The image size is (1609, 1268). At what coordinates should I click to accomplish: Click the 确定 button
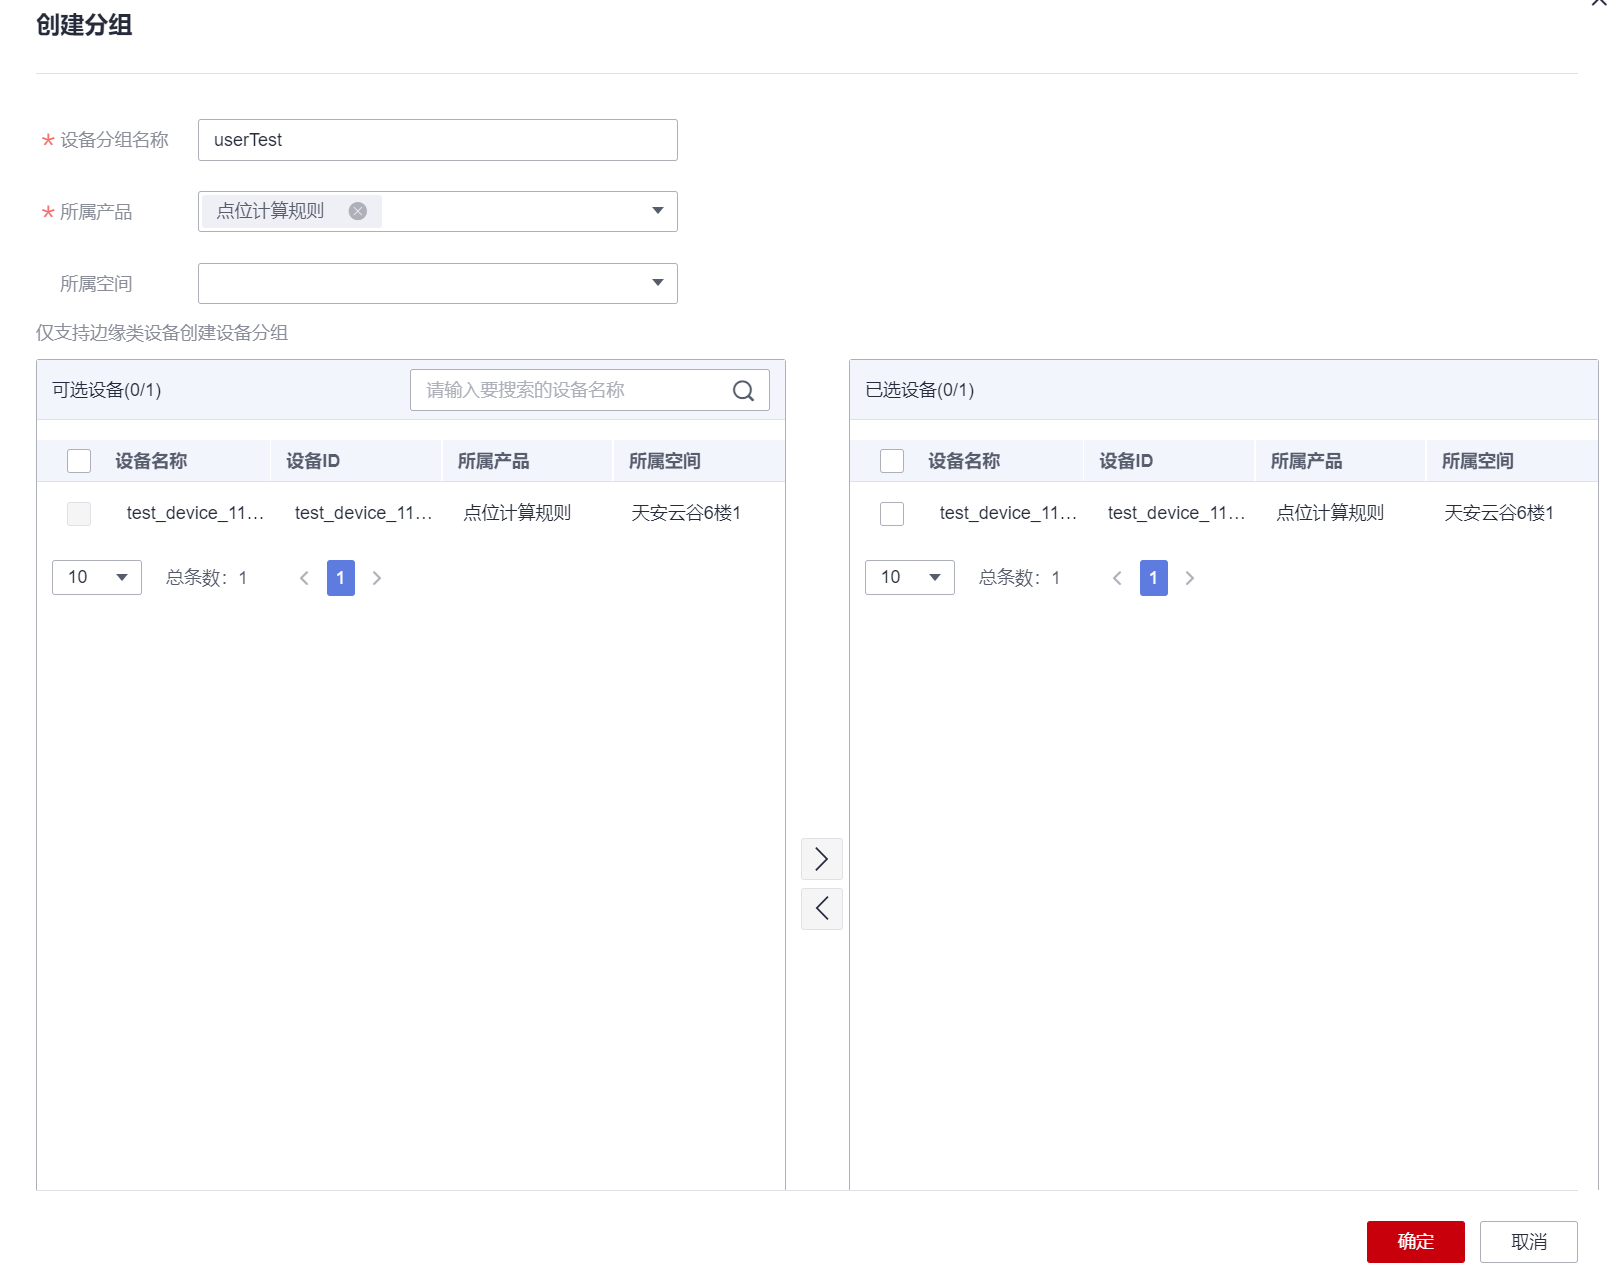click(x=1416, y=1242)
